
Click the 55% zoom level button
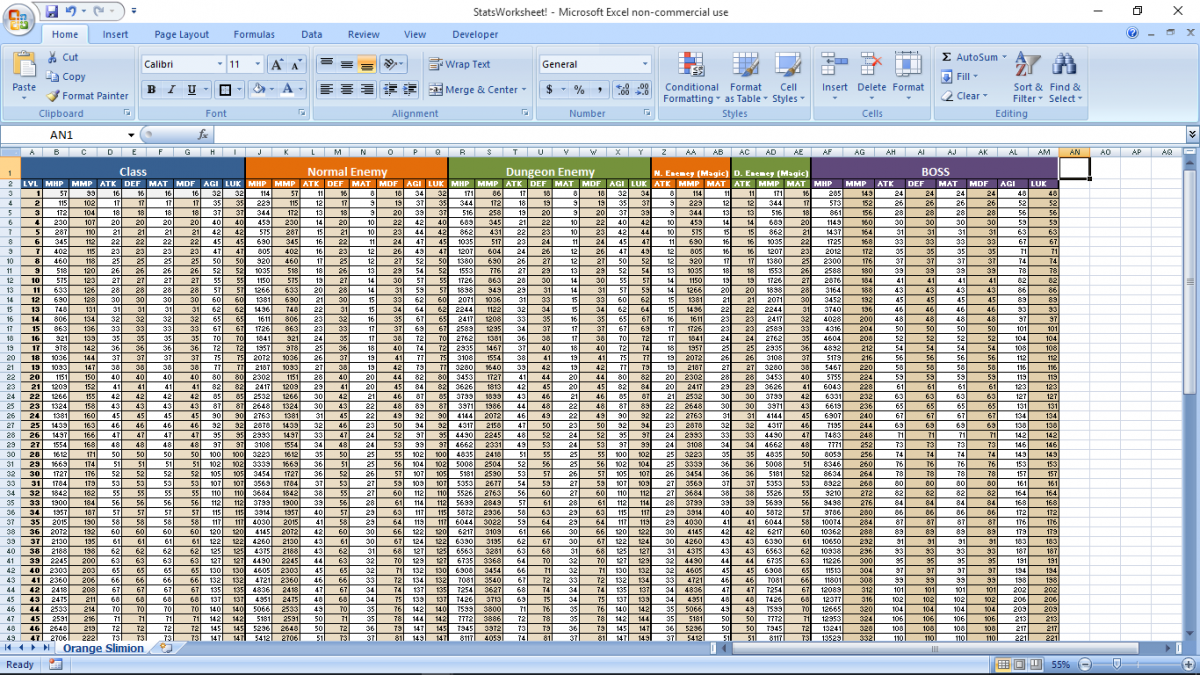pyautogui.click(x=1061, y=665)
